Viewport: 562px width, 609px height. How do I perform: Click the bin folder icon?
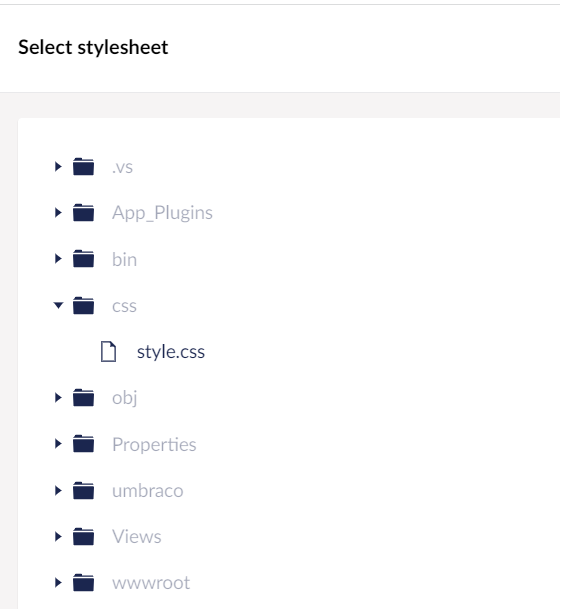pyautogui.click(x=84, y=259)
